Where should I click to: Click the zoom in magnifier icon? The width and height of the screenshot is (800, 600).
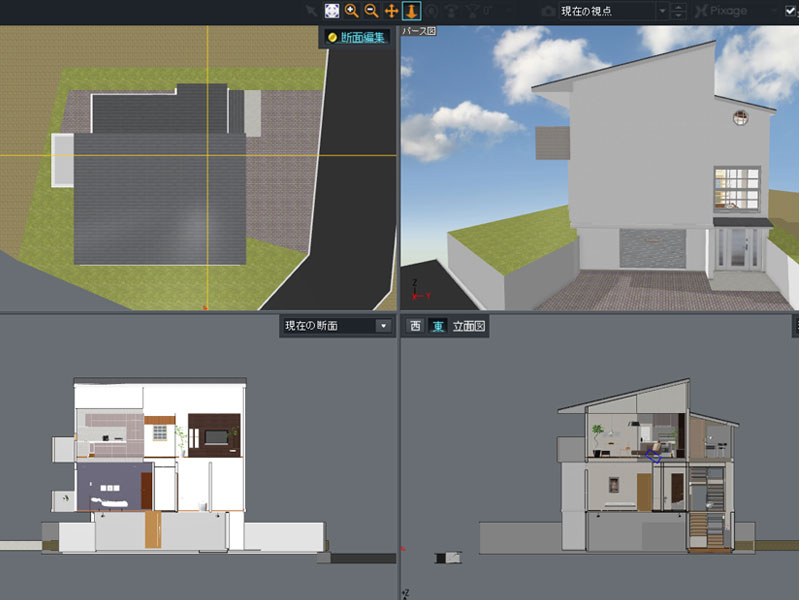tap(351, 11)
